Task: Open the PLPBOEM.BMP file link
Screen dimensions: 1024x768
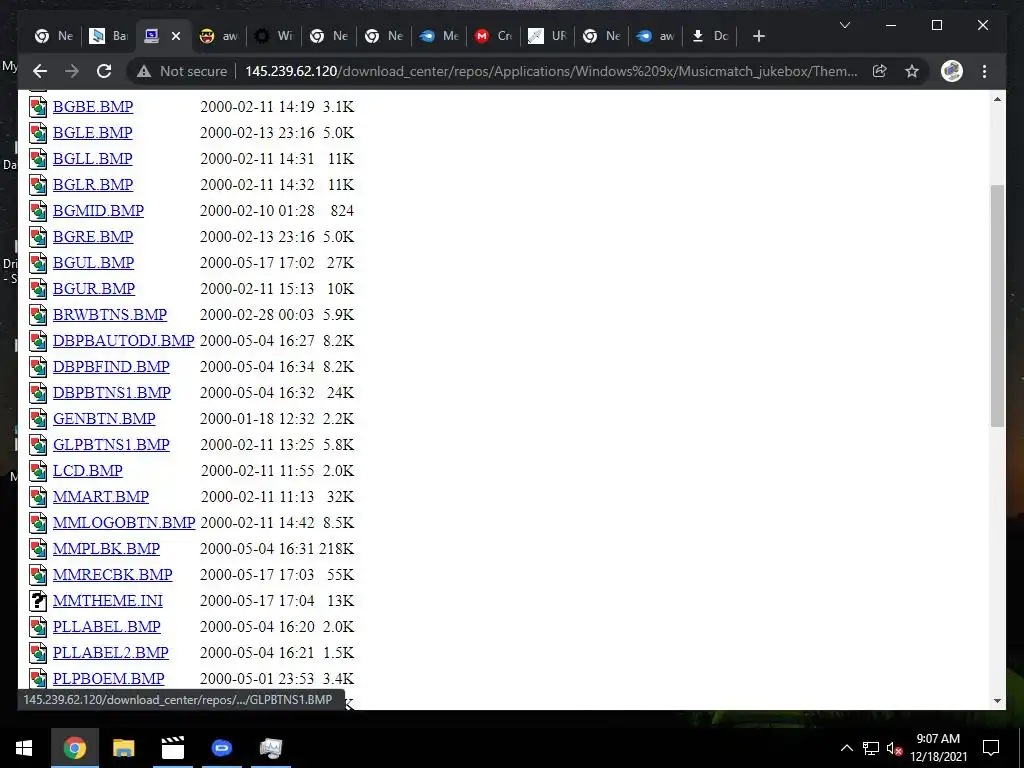Action: point(108,679)
